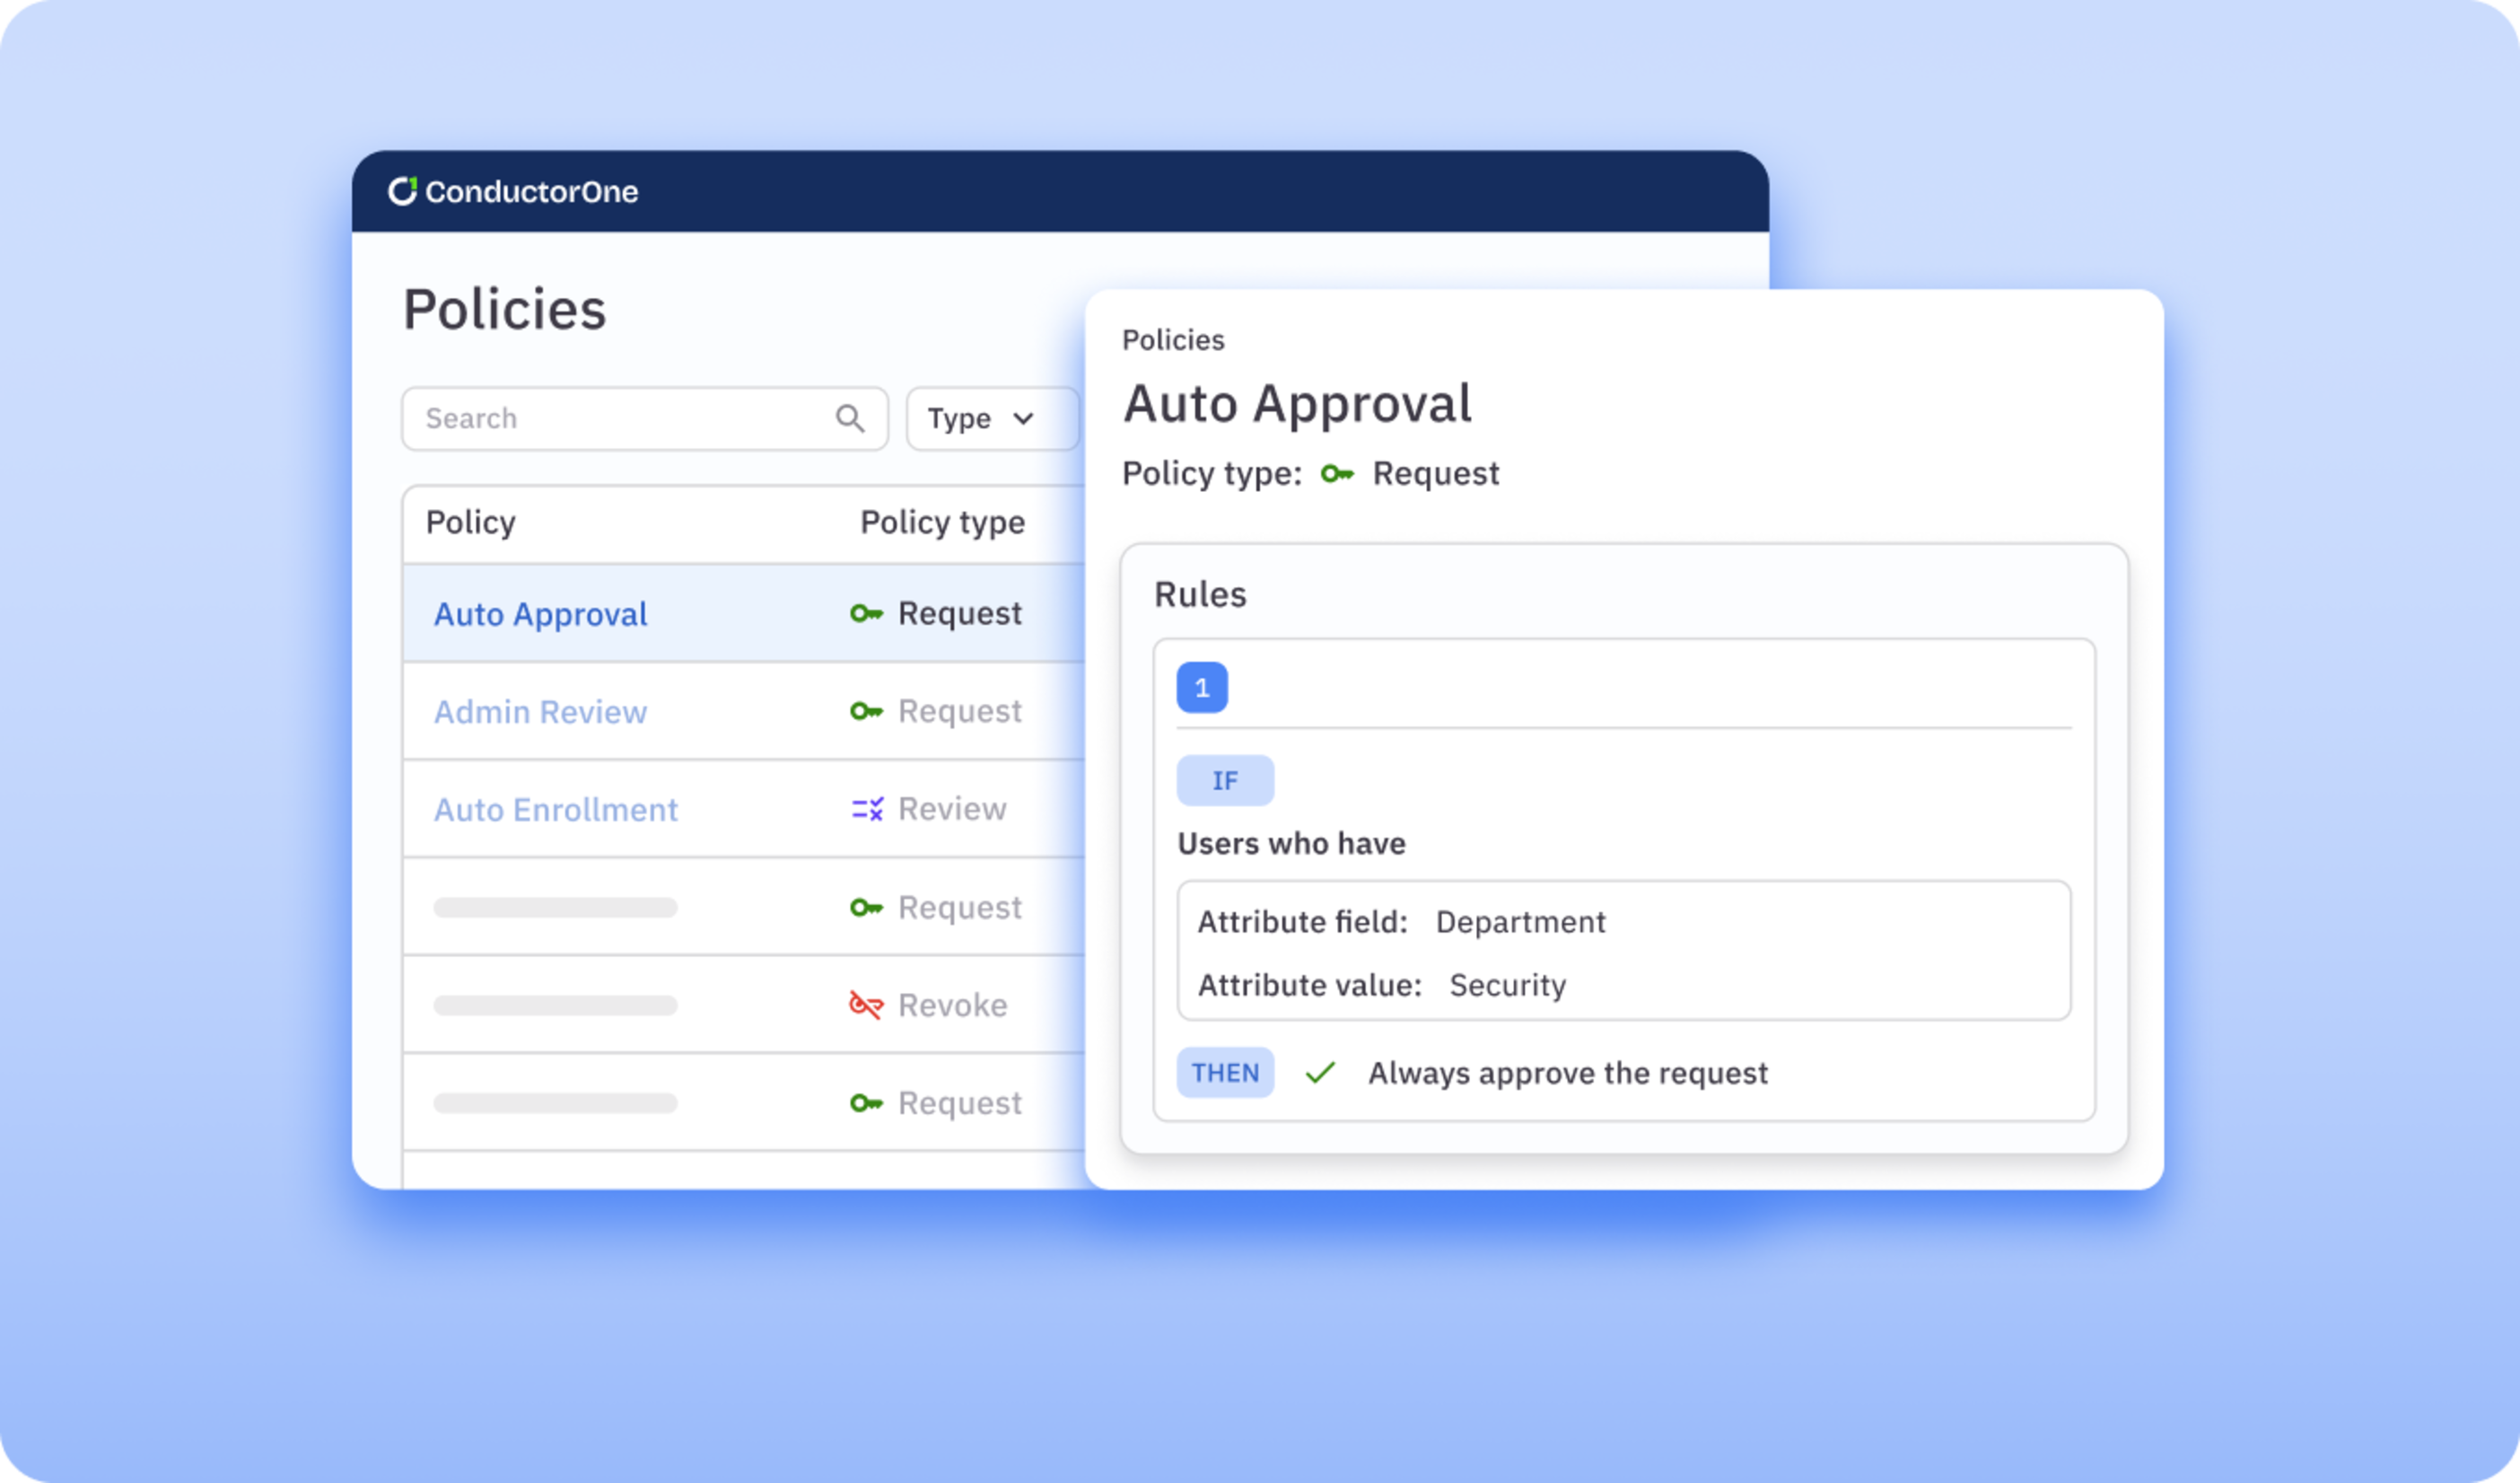Image resolution: width=2520 pixels, height=1483 pixels.
Task: Click the search magnifier icon
Action: [849, 418]
